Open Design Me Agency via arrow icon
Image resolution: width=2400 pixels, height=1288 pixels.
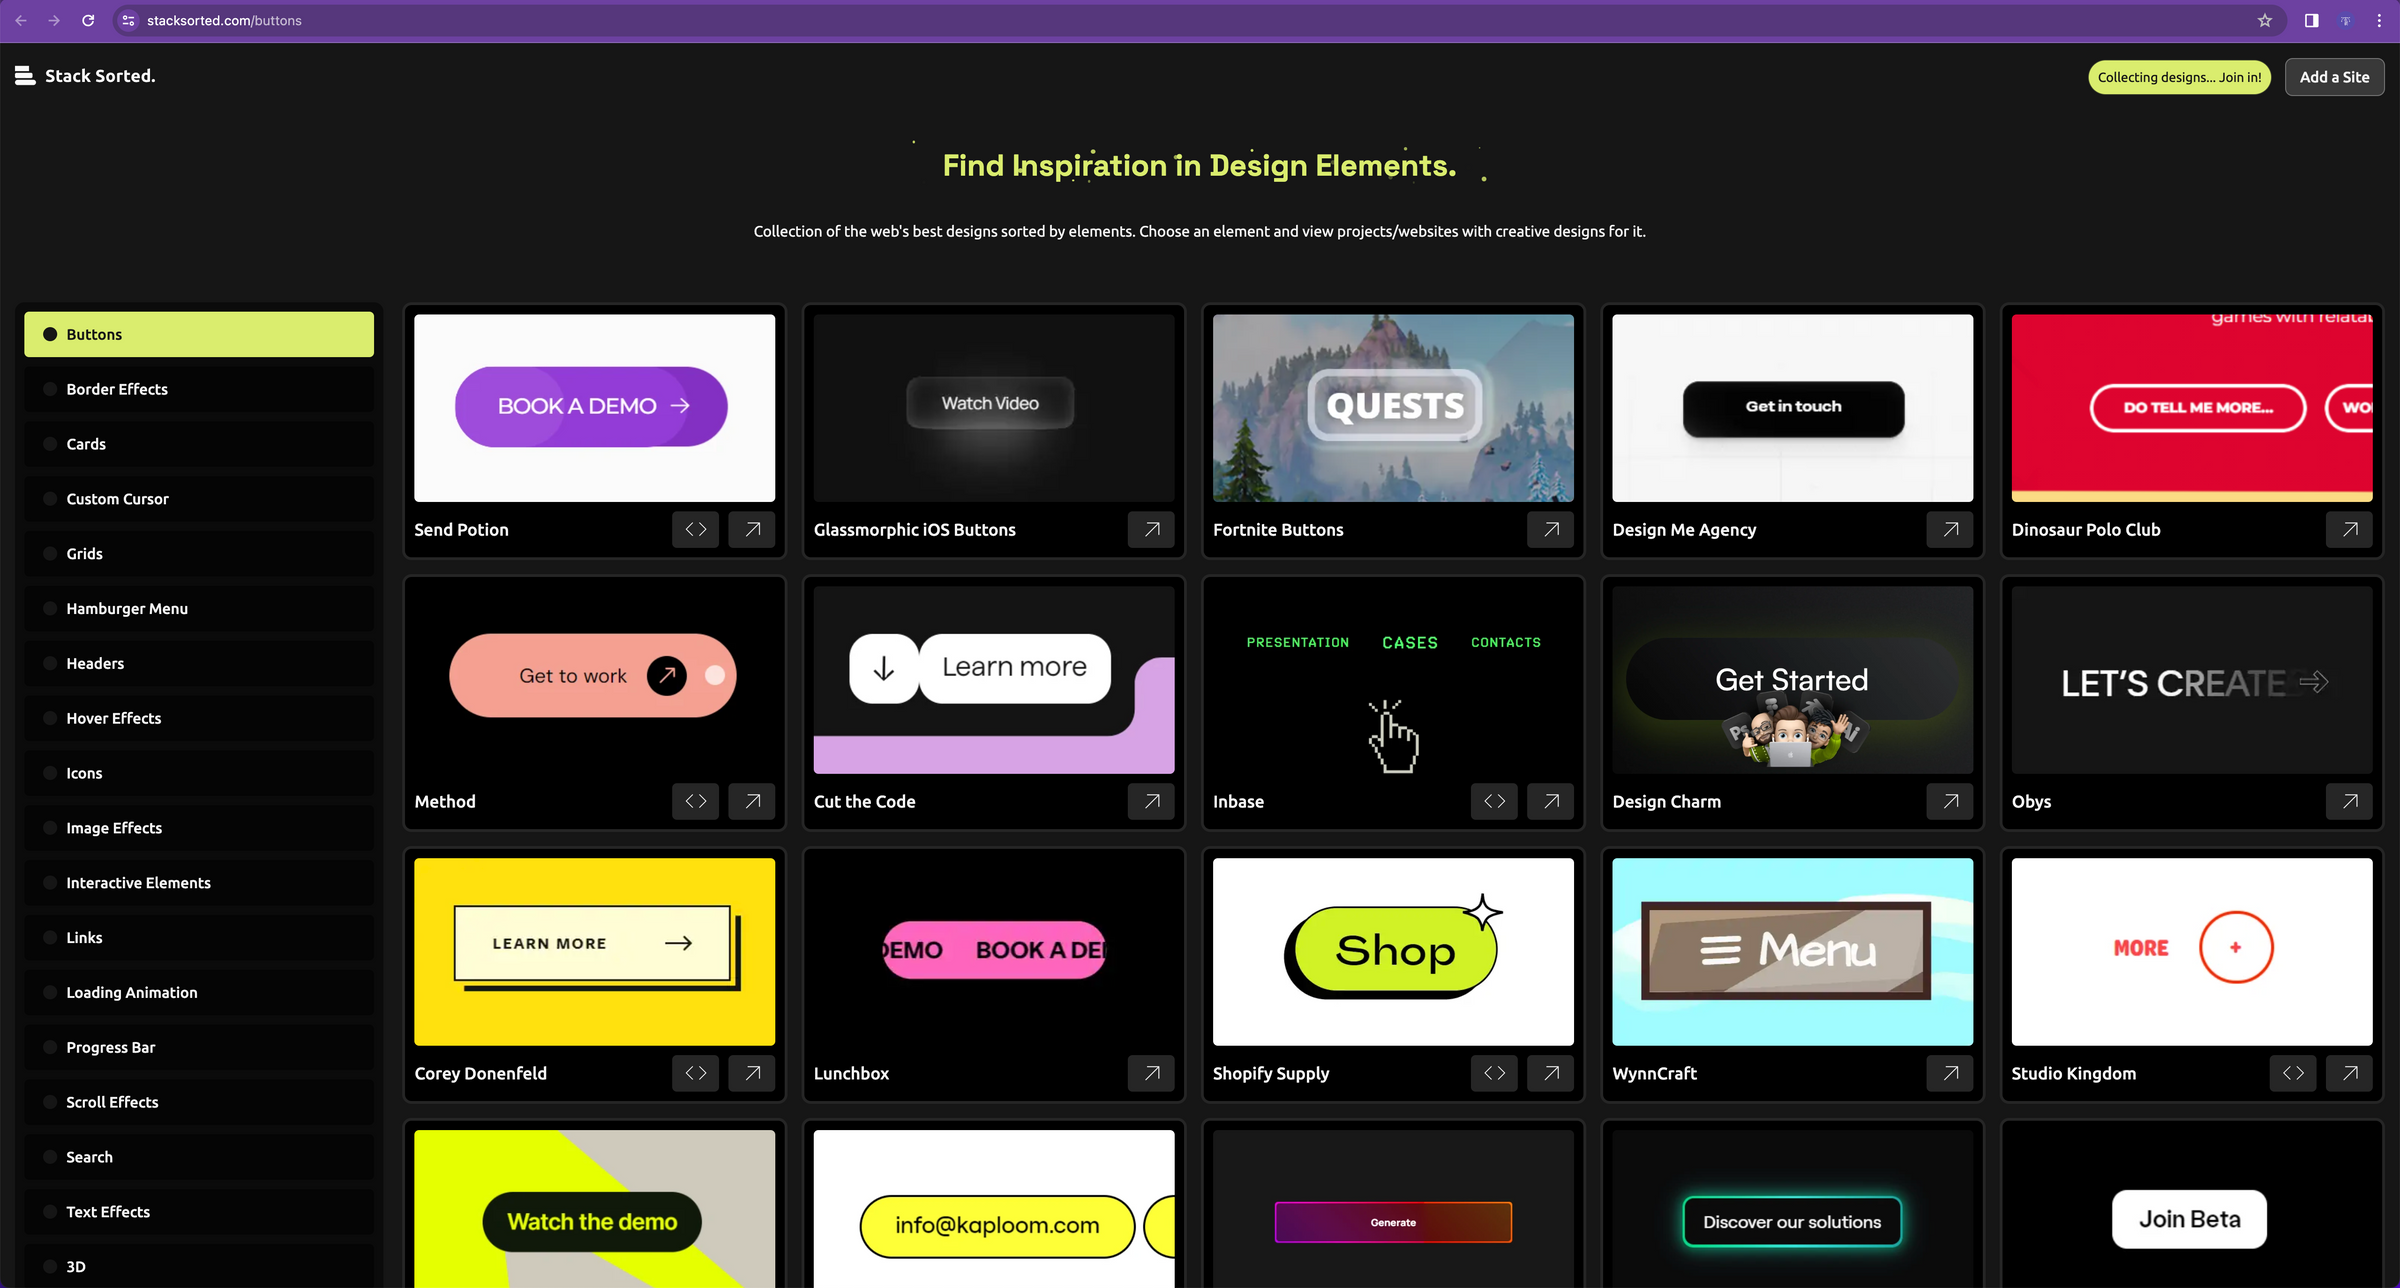(x=1949, y=529)
